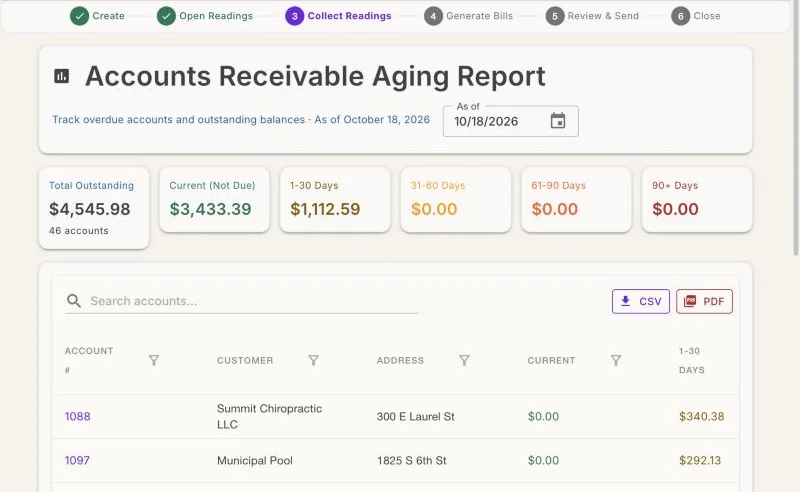Click Summit Chiropractic LLC customer cell

point(269,416)
